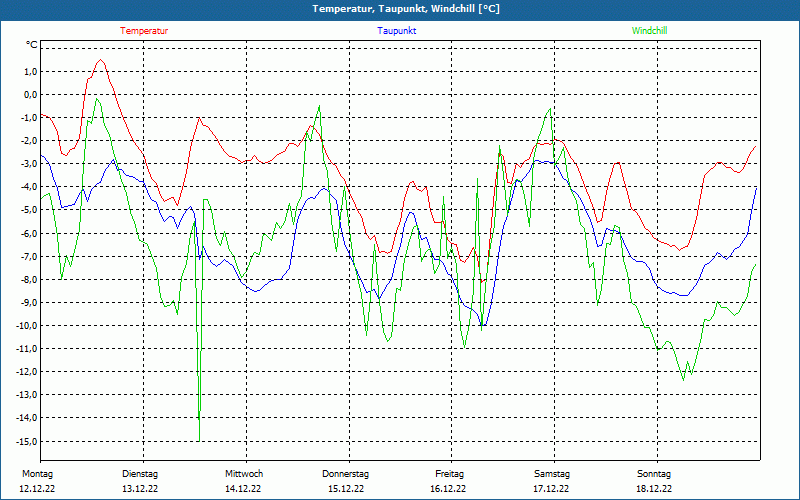Click the -7,0 y-axis label
The image size is (800, 500).
coord(29,256)
